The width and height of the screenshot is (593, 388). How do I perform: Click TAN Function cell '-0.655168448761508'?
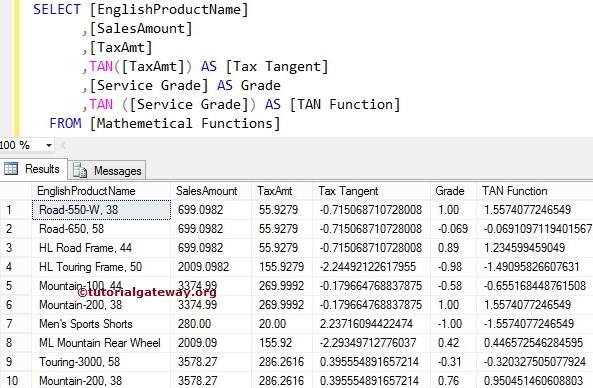click(x=535, y=286)
